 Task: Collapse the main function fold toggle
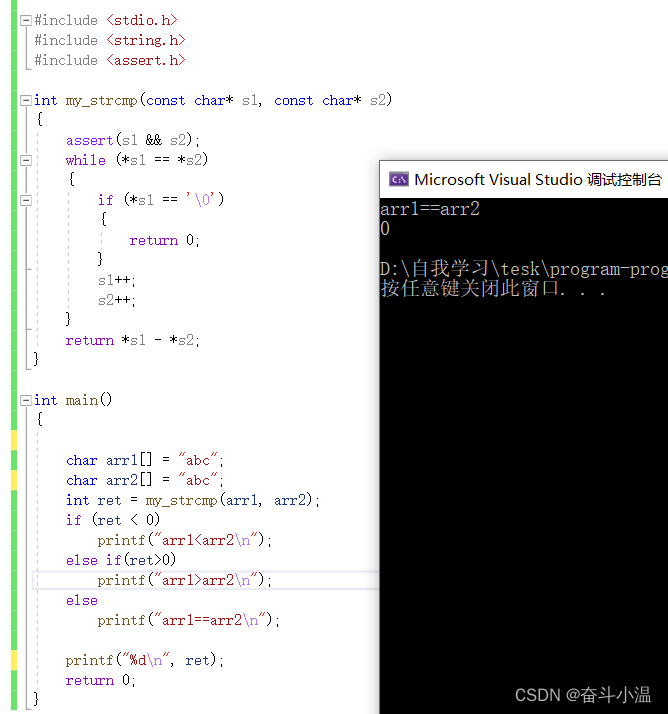click(x=25, y=401)
